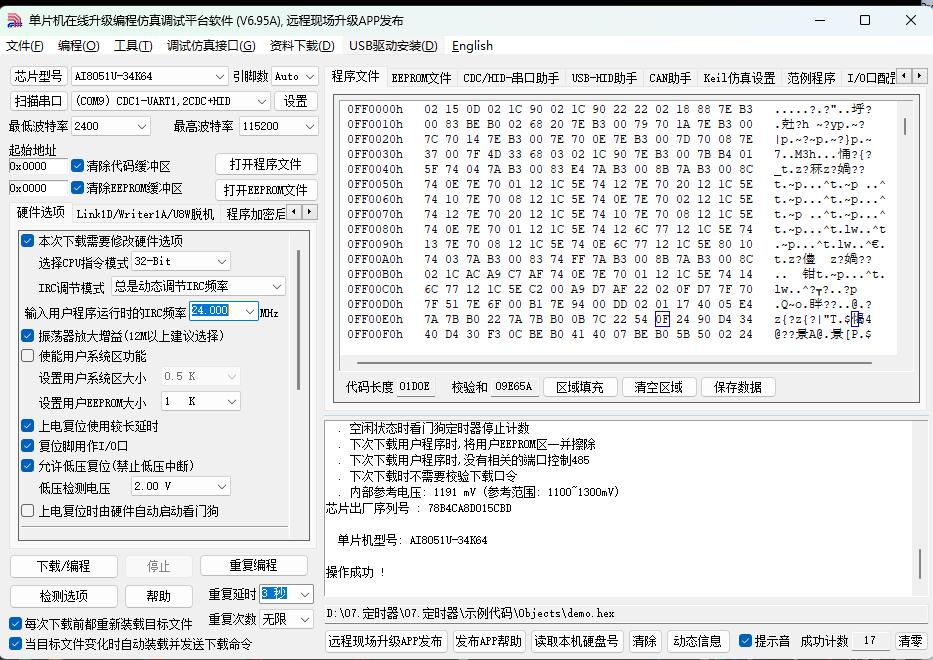Switch to CAN助手 tab

pos(670,78)
